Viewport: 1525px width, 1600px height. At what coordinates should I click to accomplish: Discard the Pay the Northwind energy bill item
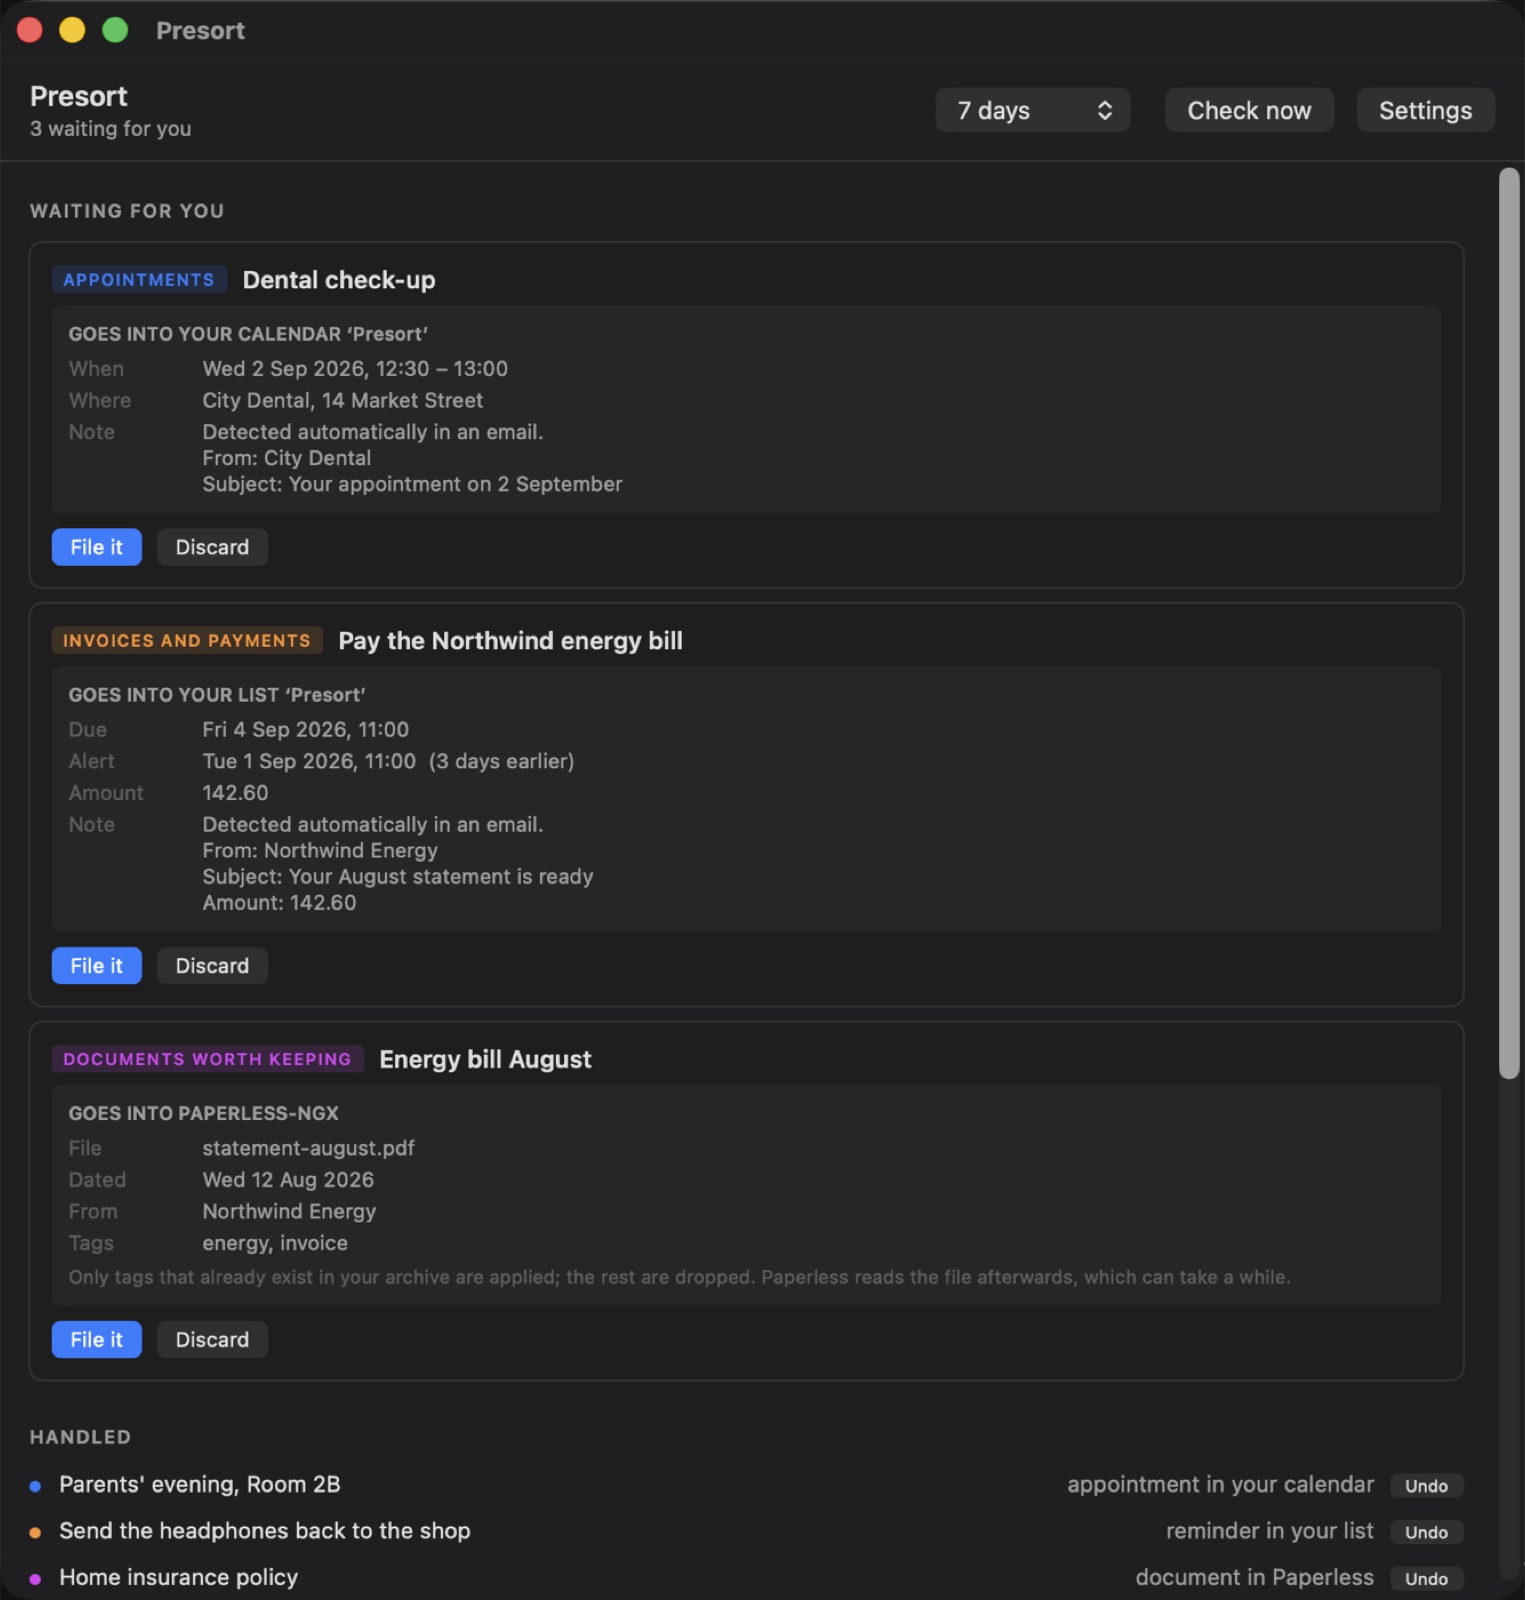click(x=212, y=966)
